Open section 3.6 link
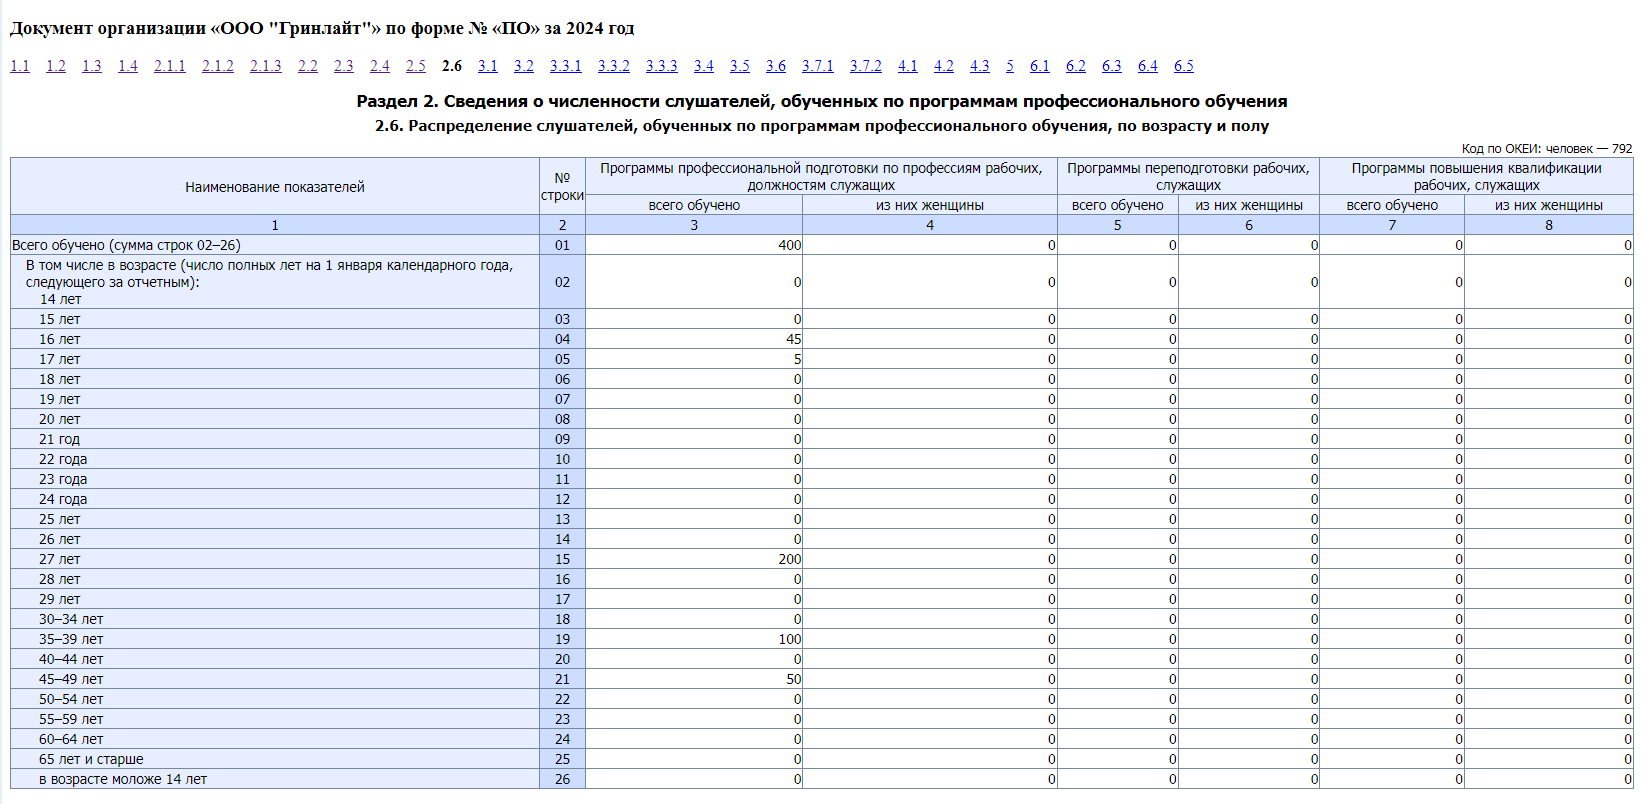The height and width of the screenshot is (804, 1642). tap(776, 66)
